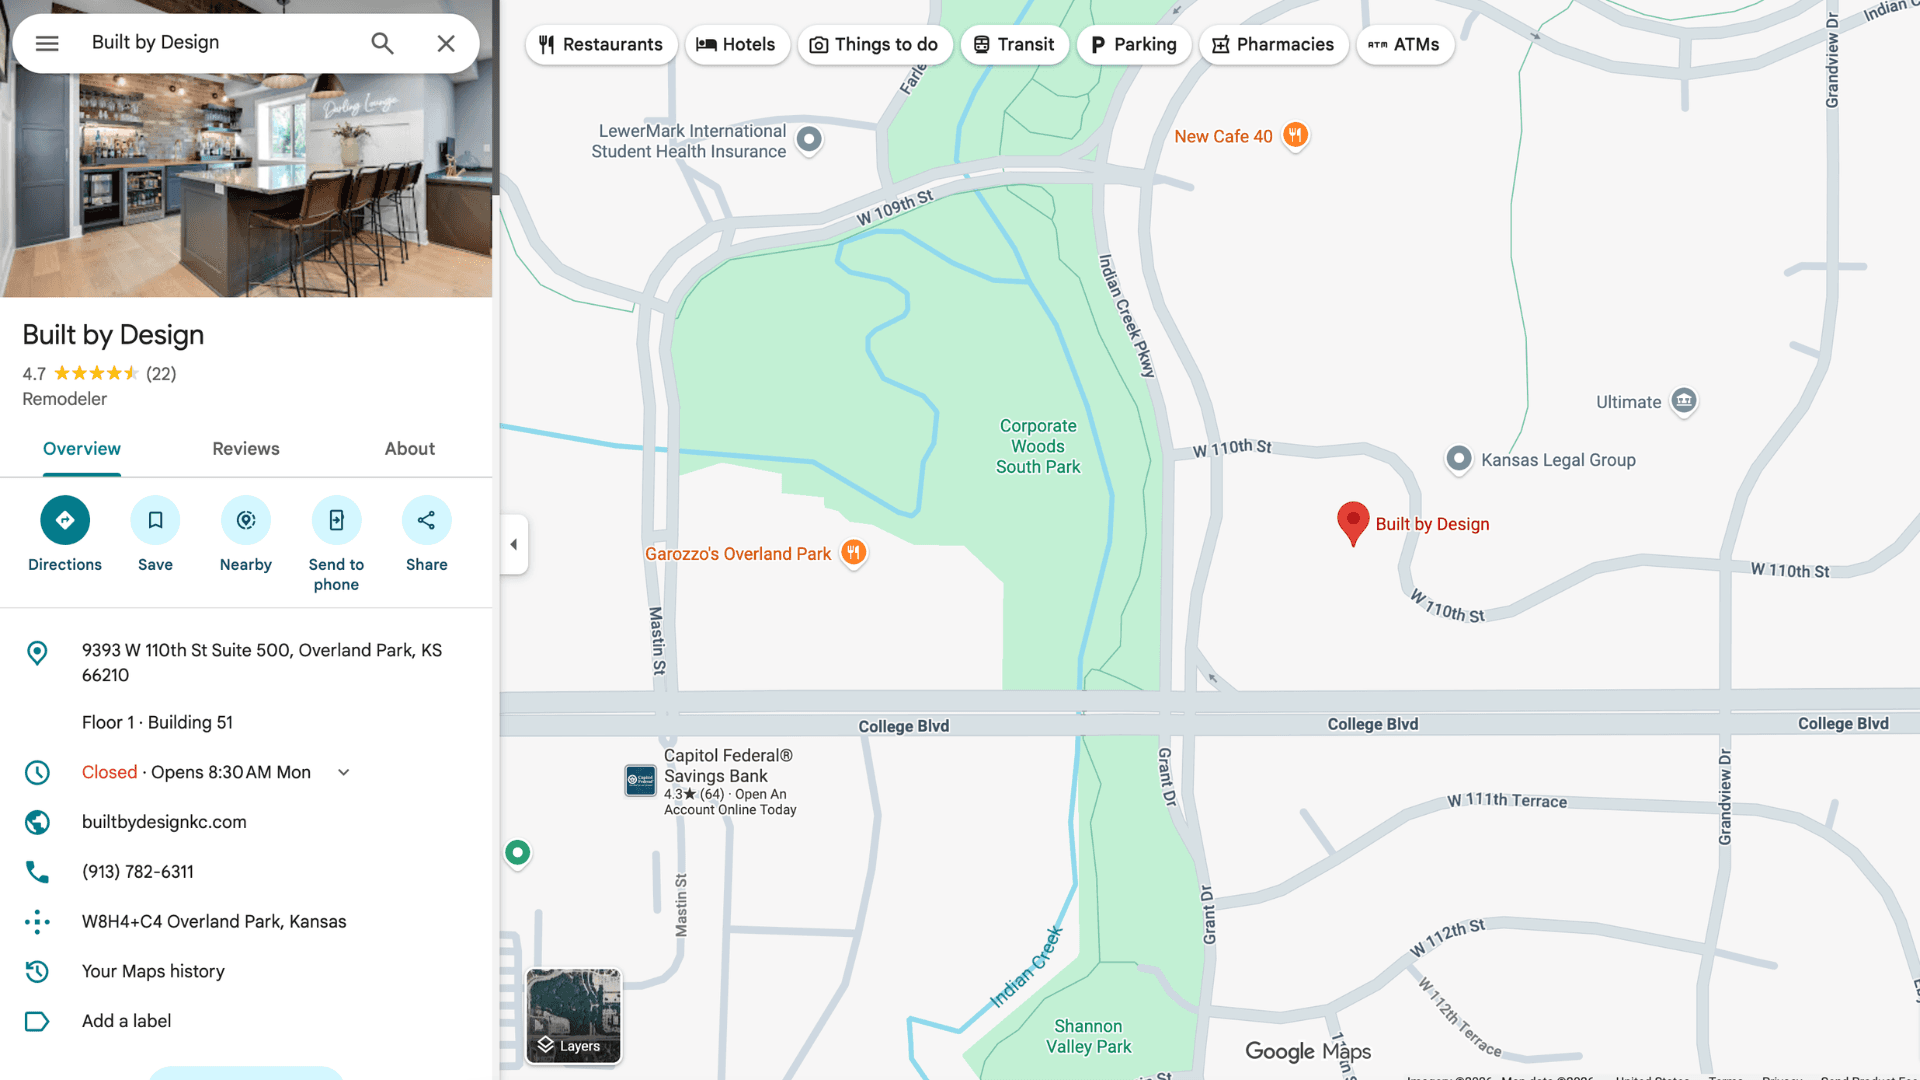This screenshot has height=1080, width=1920.
Task: Click the Ultimate place marker icon
Action: click(1684, 401)
